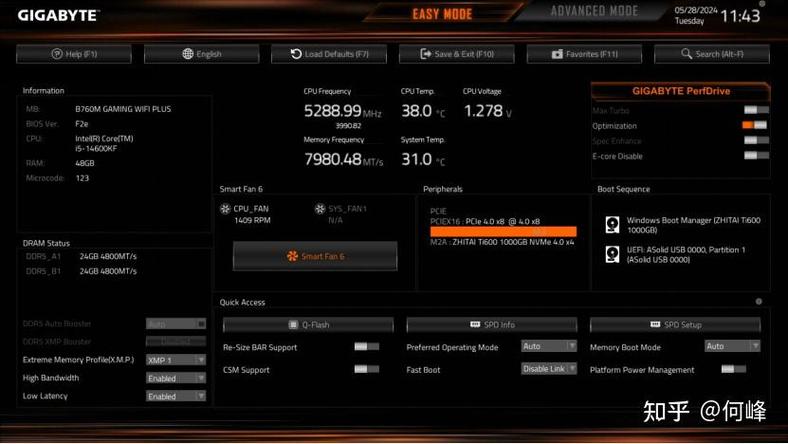
Task: Click the 05/28/2024 date display
Action: click(696, 10)
